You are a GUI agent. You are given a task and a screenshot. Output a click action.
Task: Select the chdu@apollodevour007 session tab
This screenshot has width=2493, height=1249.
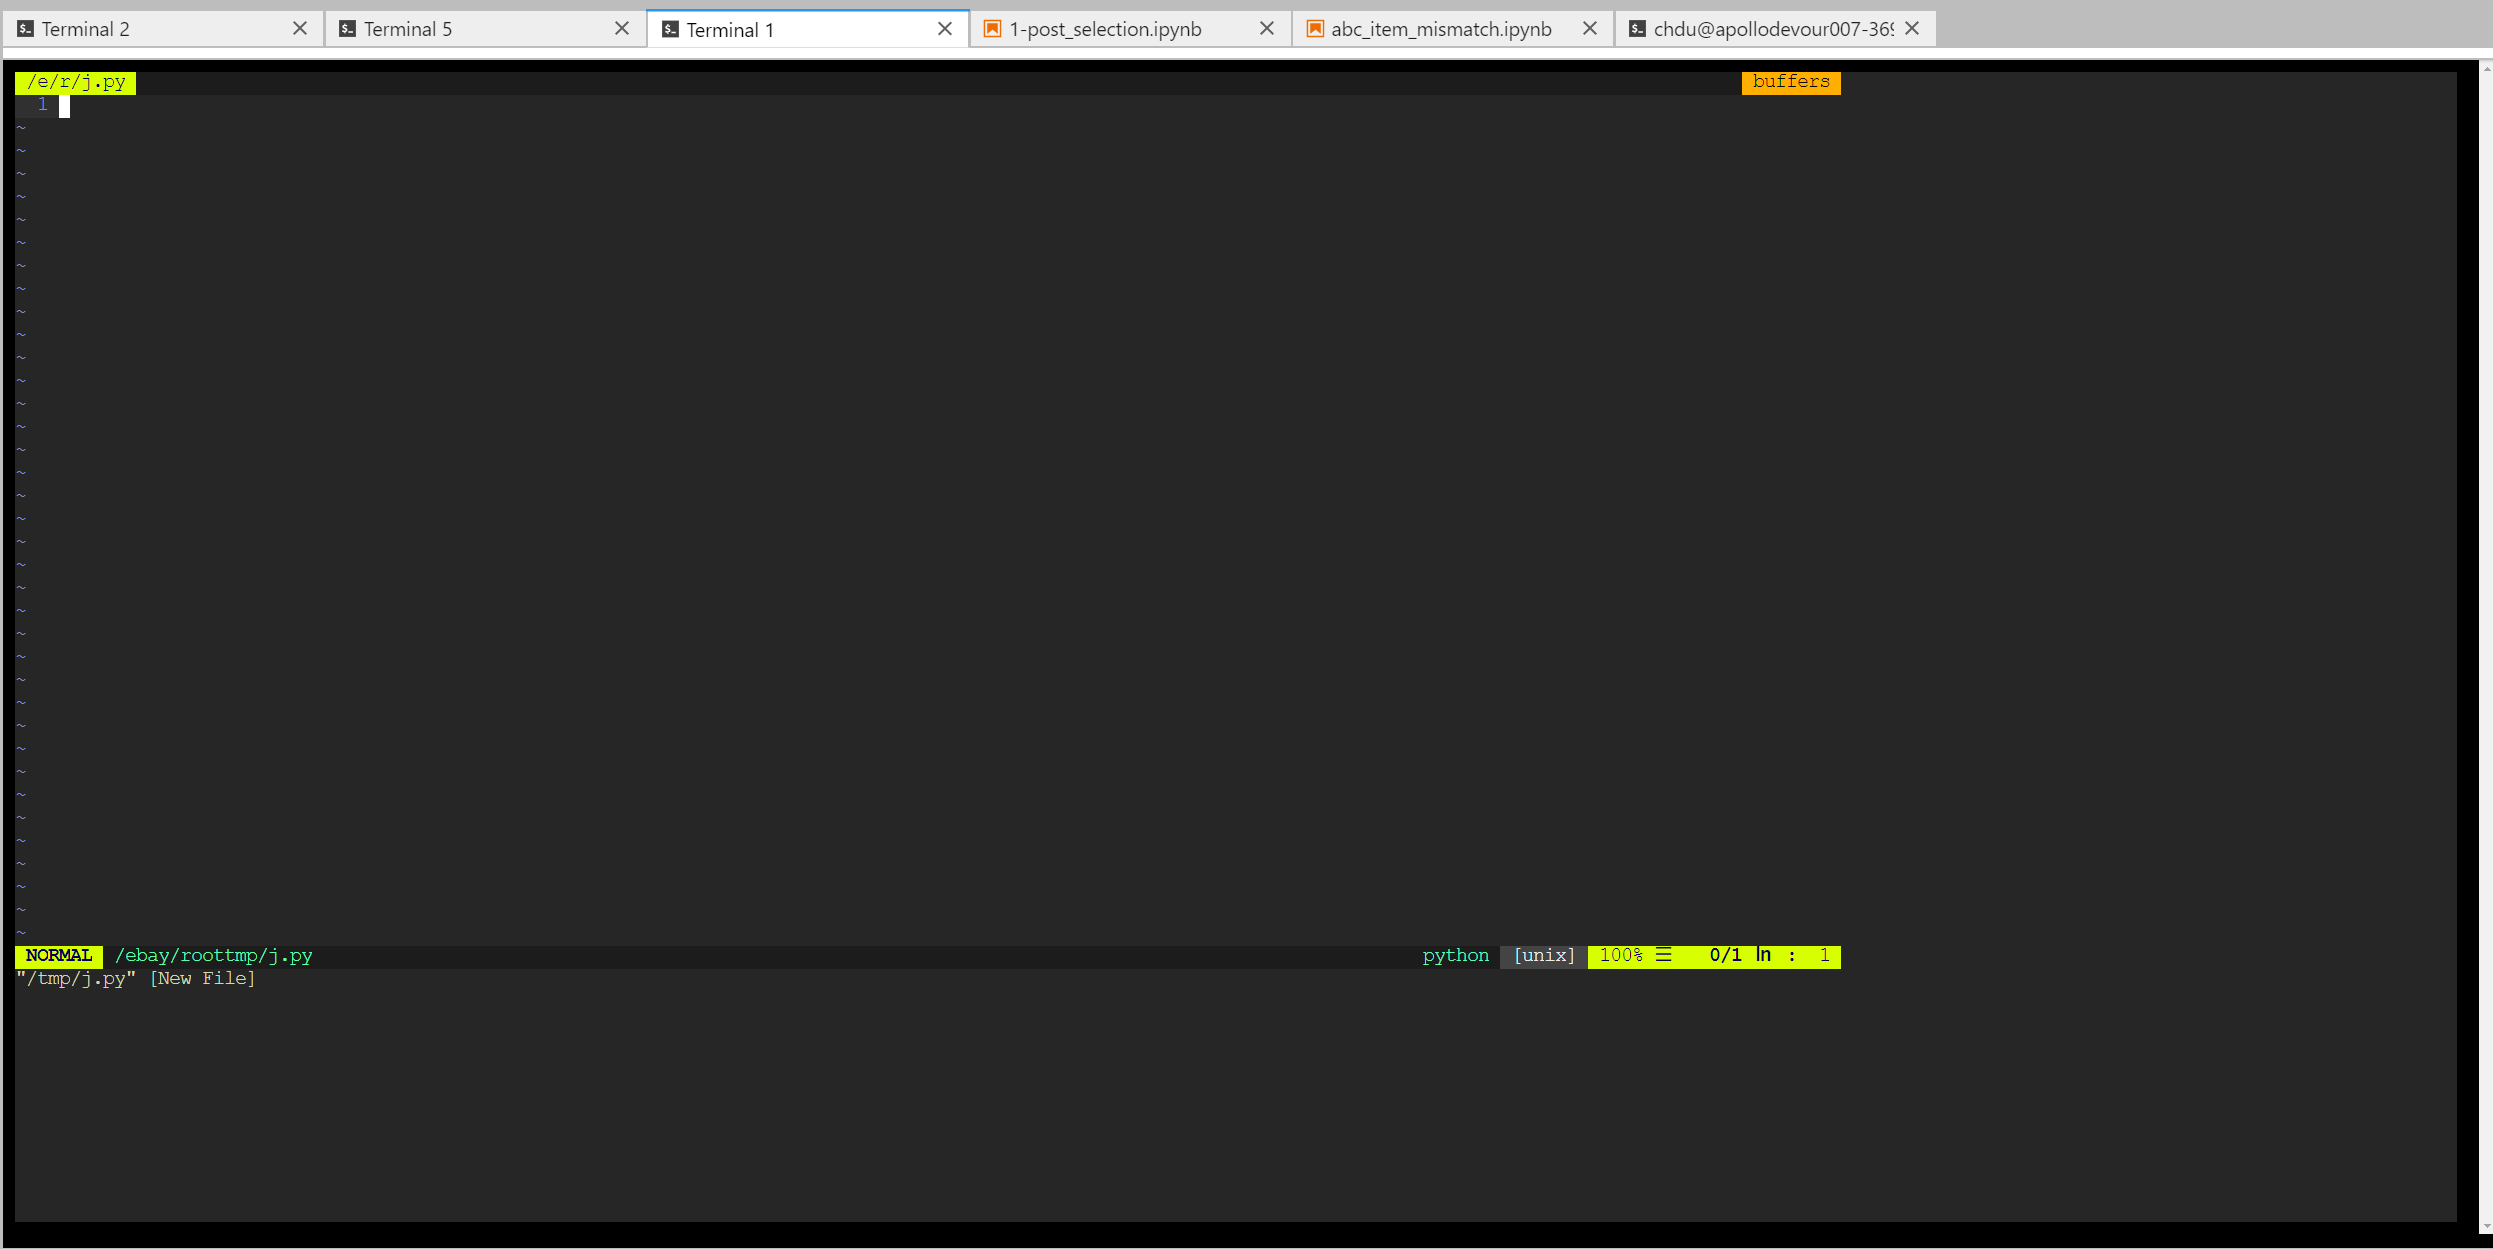click(x=1770, y=28)
